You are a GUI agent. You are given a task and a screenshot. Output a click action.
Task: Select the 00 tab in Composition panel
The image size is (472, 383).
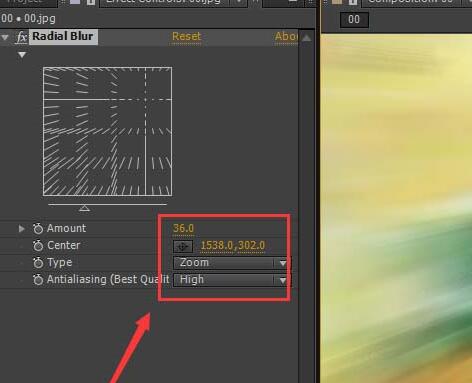(x=354, y=20)
